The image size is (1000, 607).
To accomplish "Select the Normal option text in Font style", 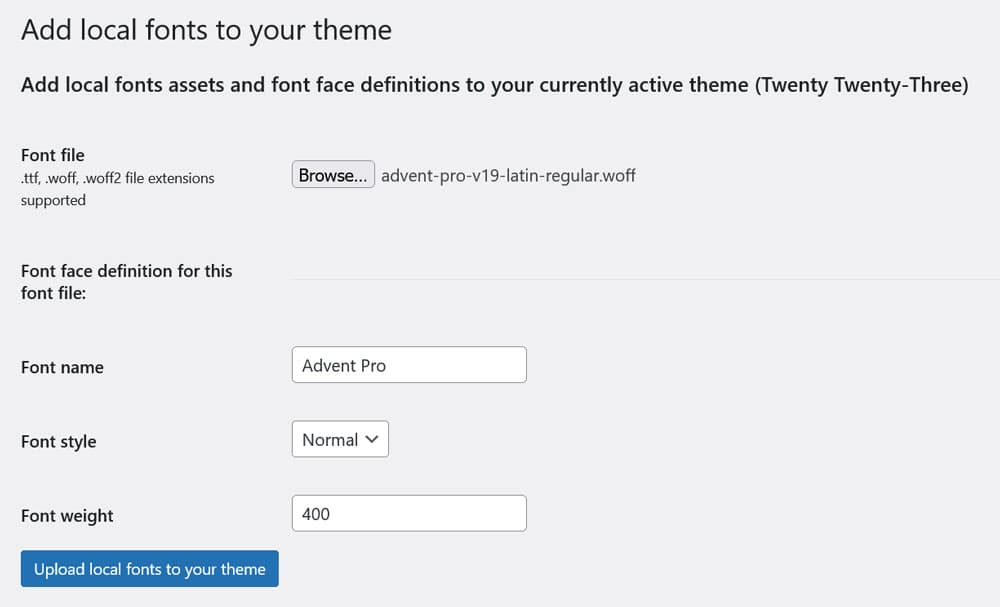I will pos(329,440).
